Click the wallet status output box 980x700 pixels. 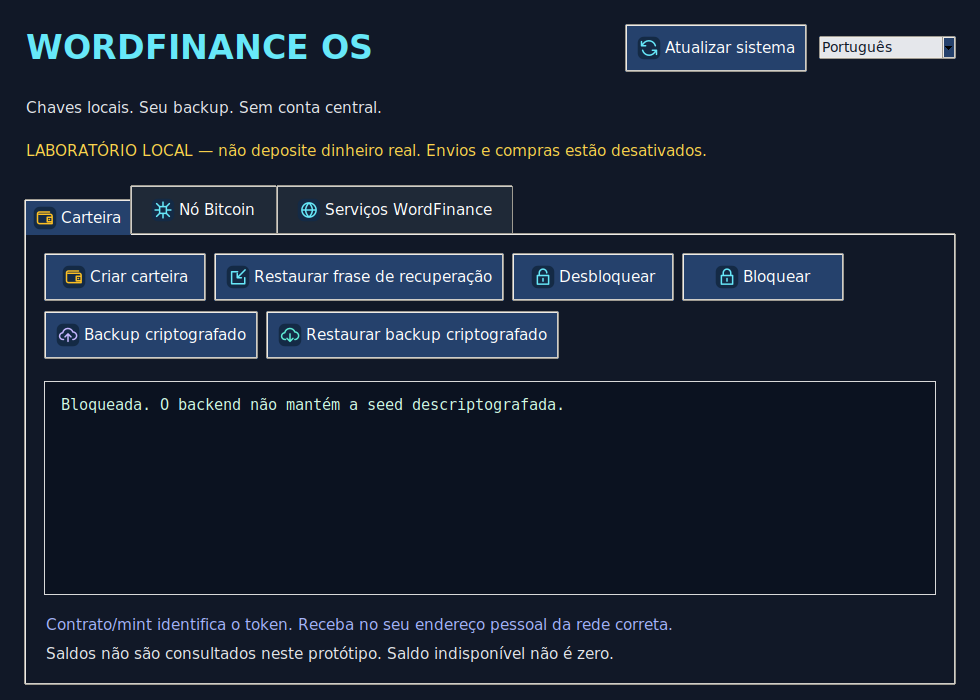pyautogui.click(x=490, y=488)
